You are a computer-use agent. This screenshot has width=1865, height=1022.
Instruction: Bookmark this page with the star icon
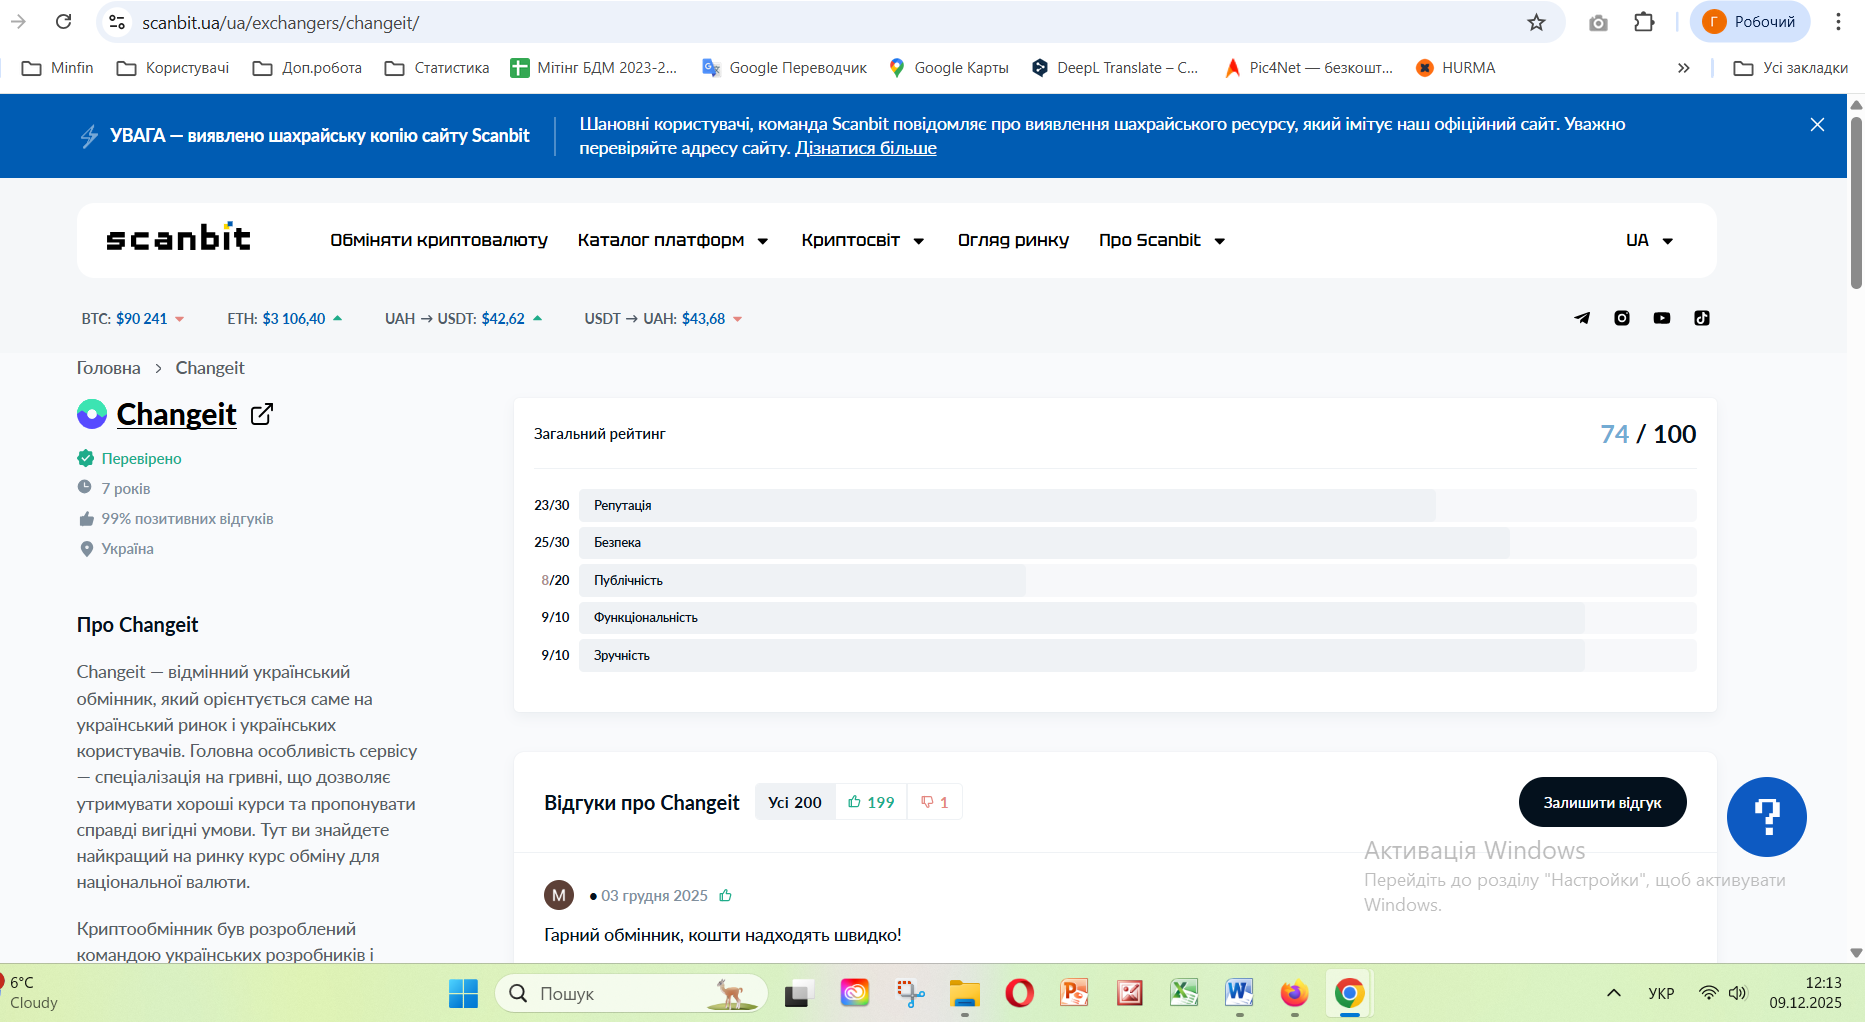pos(1537,22)
